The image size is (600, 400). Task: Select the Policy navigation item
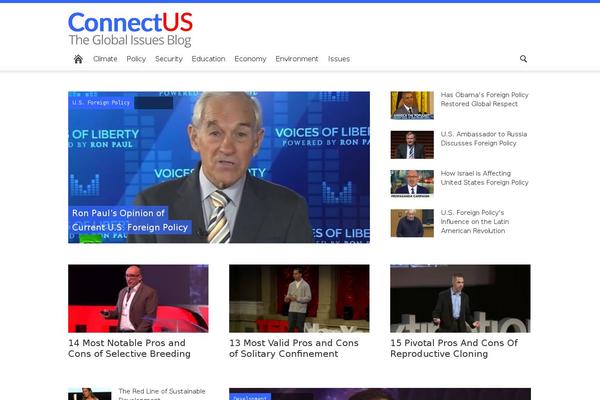(136, 59)
